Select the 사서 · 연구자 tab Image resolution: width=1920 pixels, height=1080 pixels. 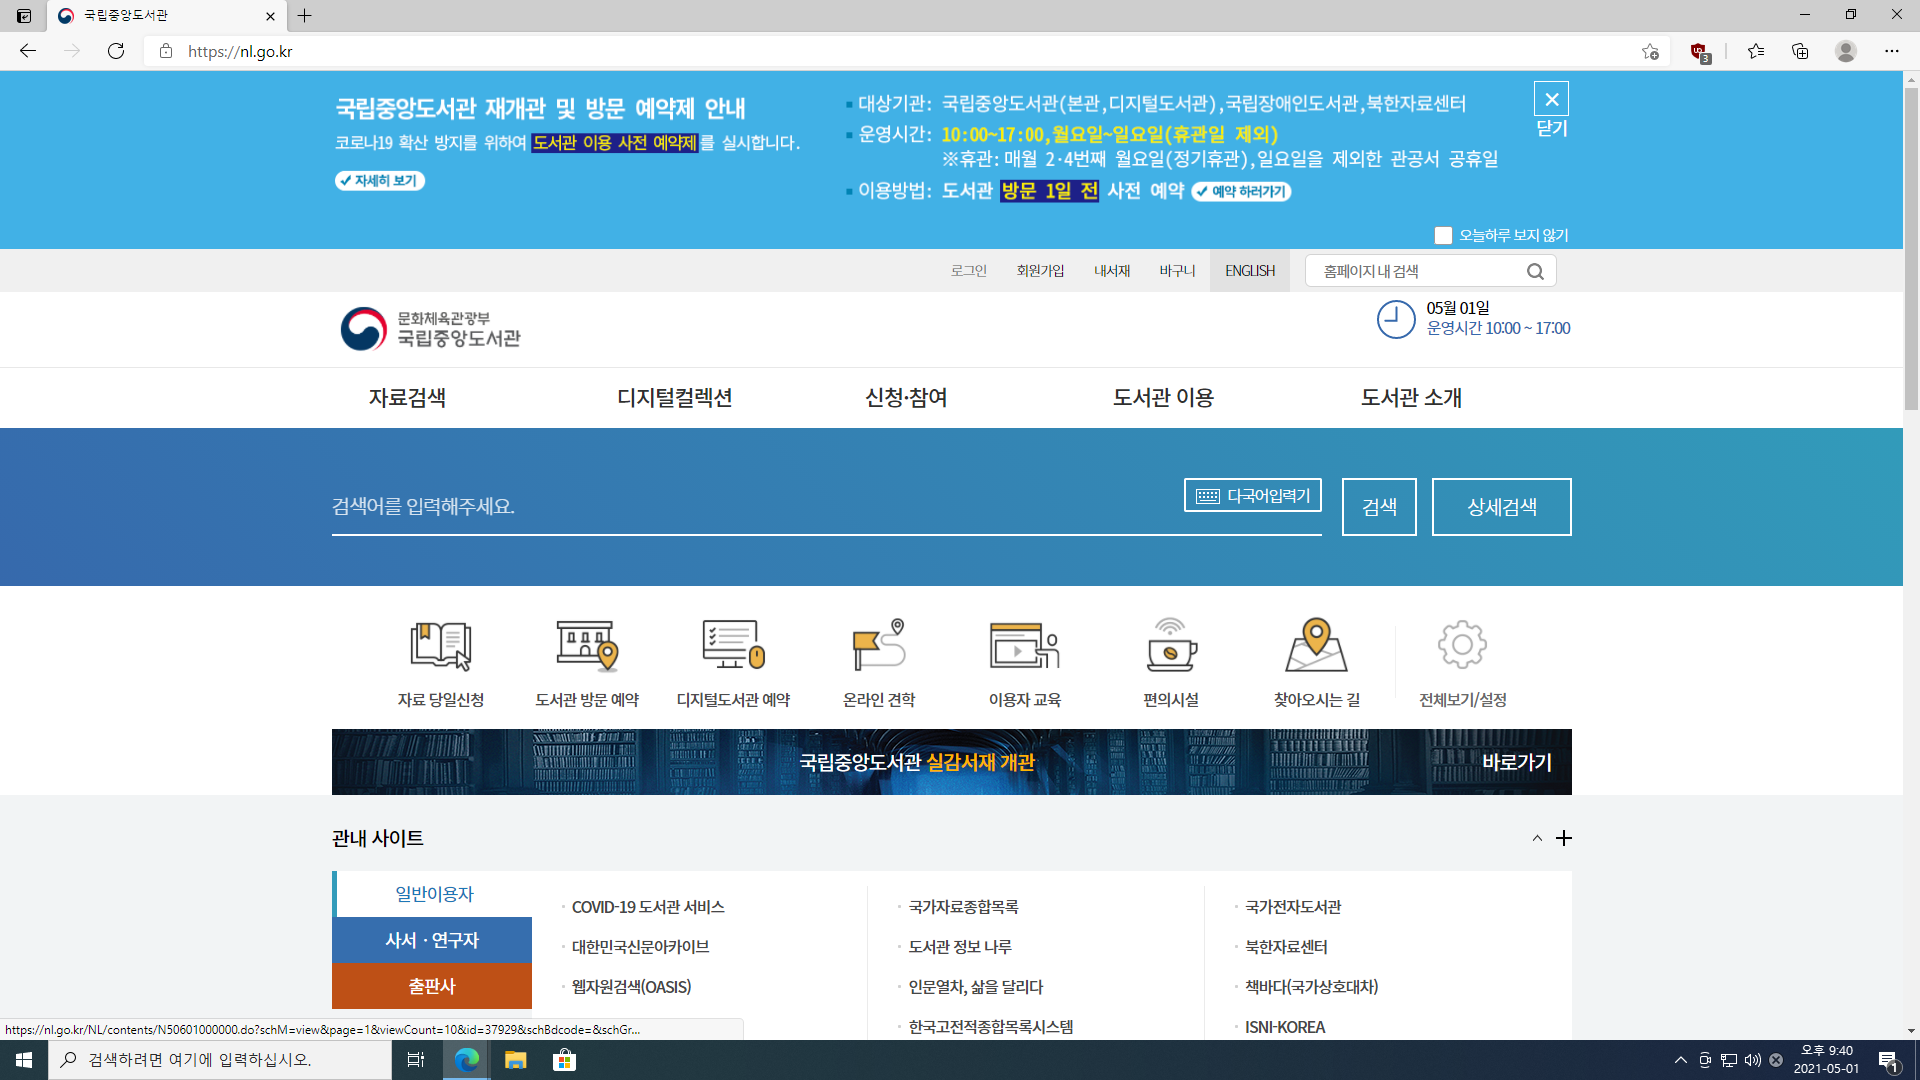point(432,940)
